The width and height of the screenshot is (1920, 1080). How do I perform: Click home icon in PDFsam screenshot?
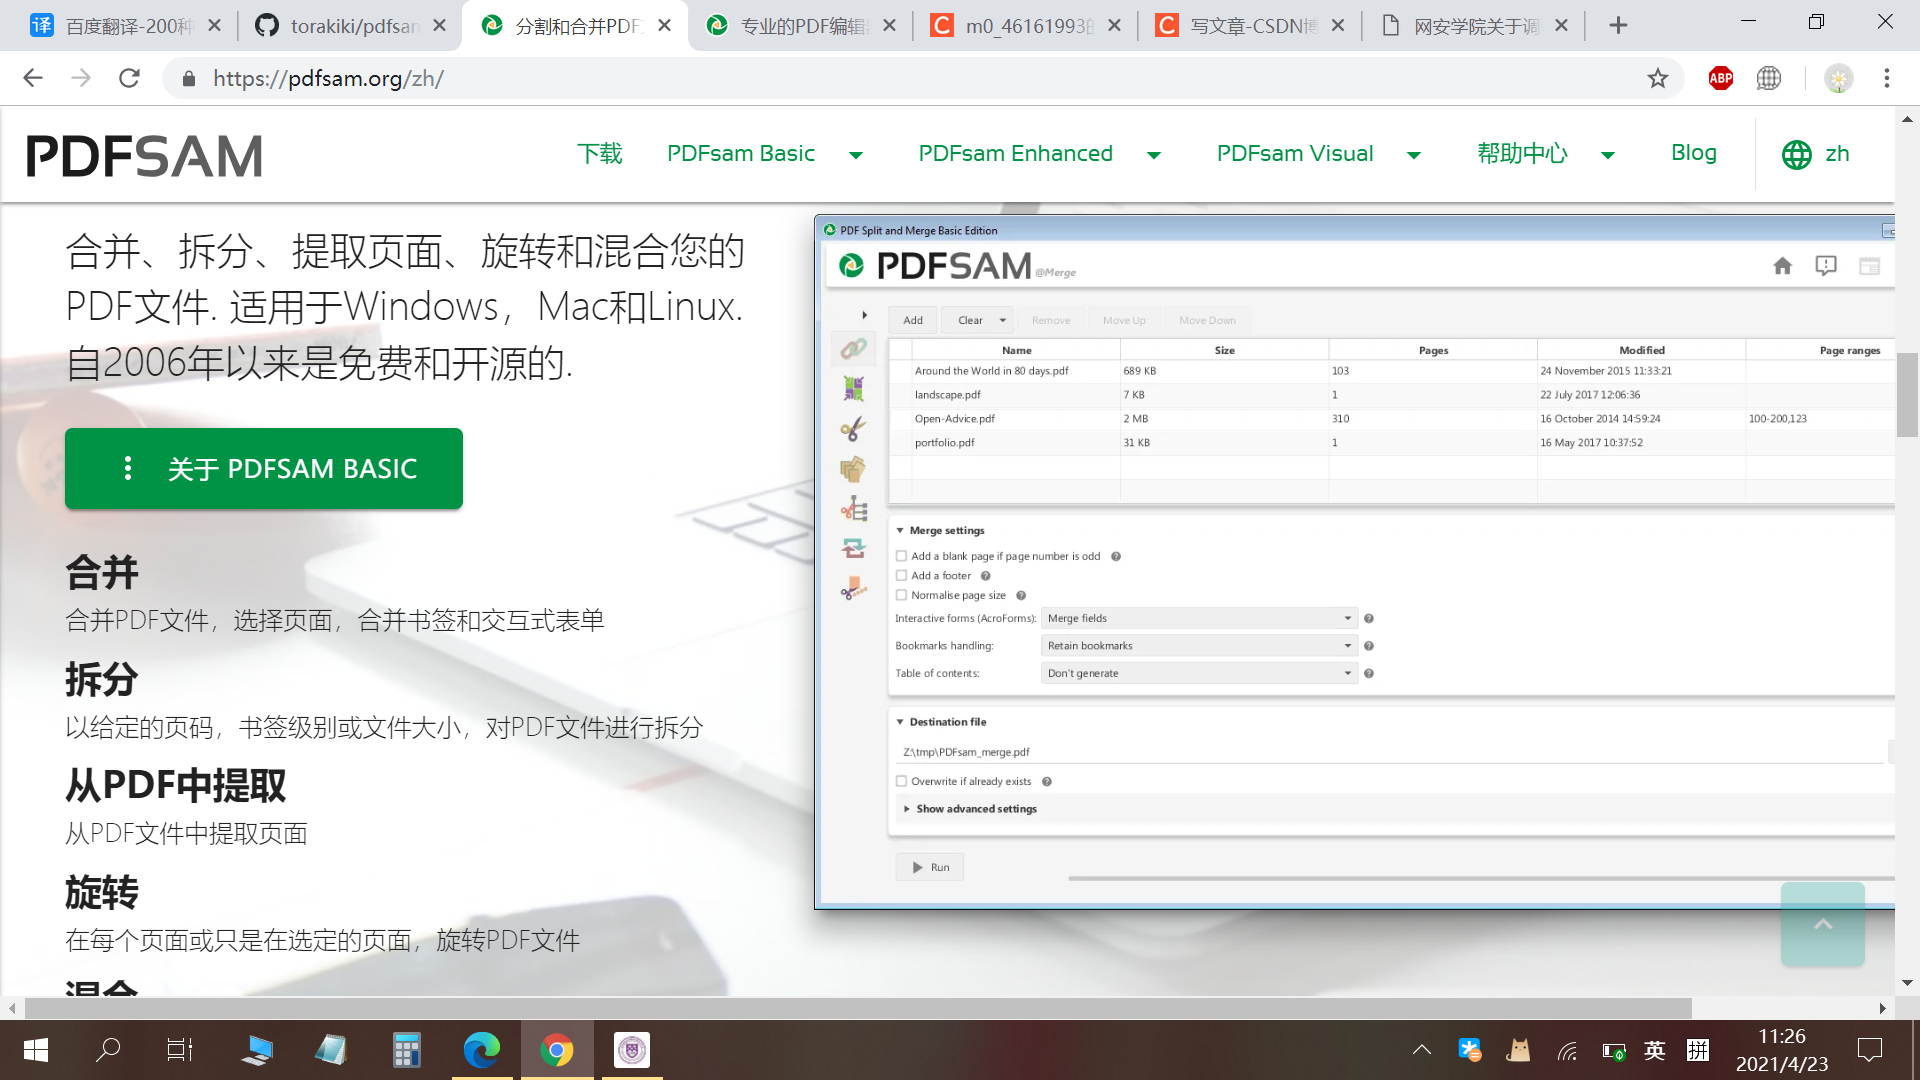(1782, 266)
